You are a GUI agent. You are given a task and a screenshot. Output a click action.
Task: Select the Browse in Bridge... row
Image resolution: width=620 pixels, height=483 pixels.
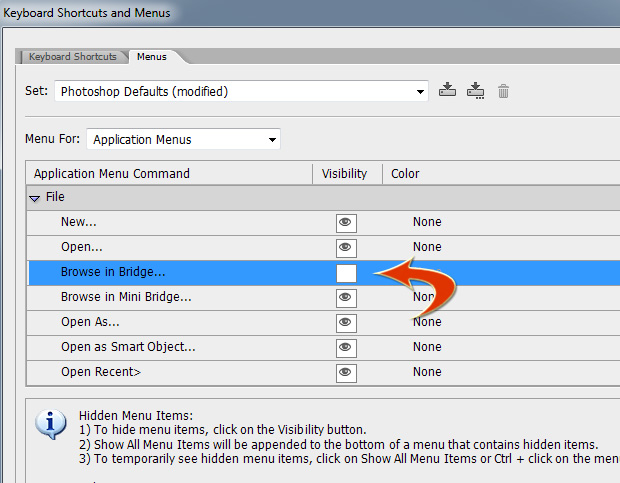pos(323,273)
